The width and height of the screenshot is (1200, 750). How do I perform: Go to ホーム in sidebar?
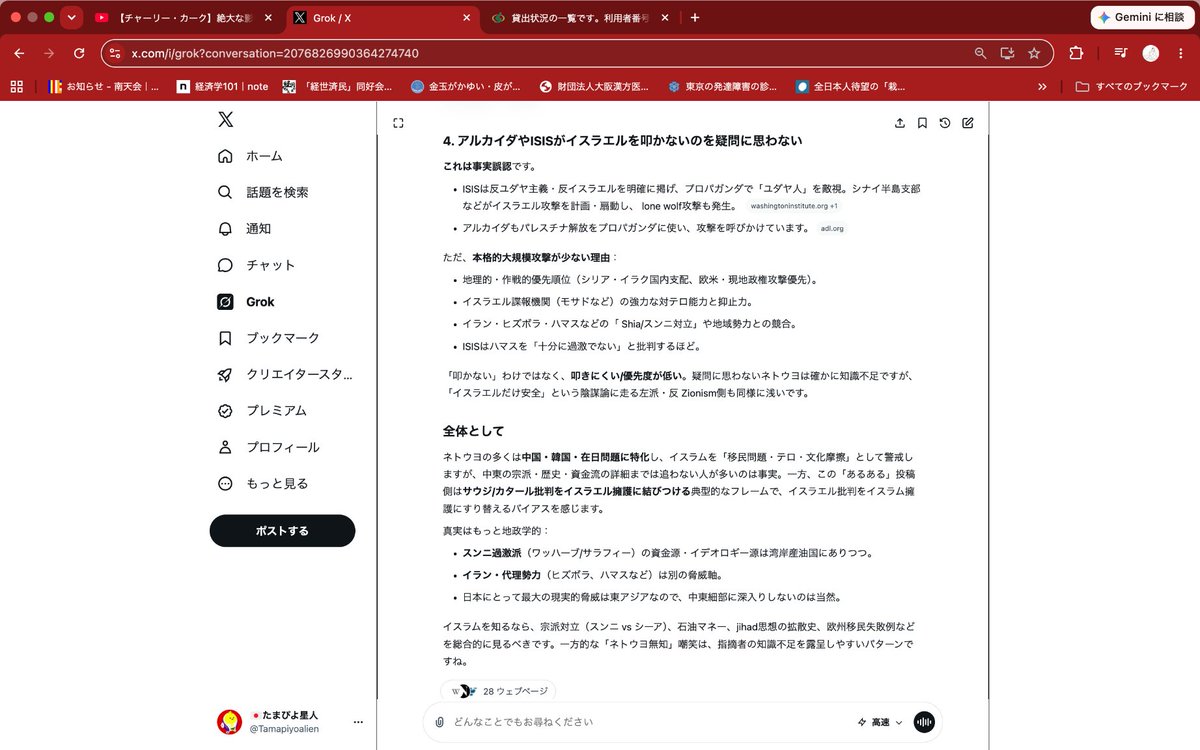[x=250, y=156]
